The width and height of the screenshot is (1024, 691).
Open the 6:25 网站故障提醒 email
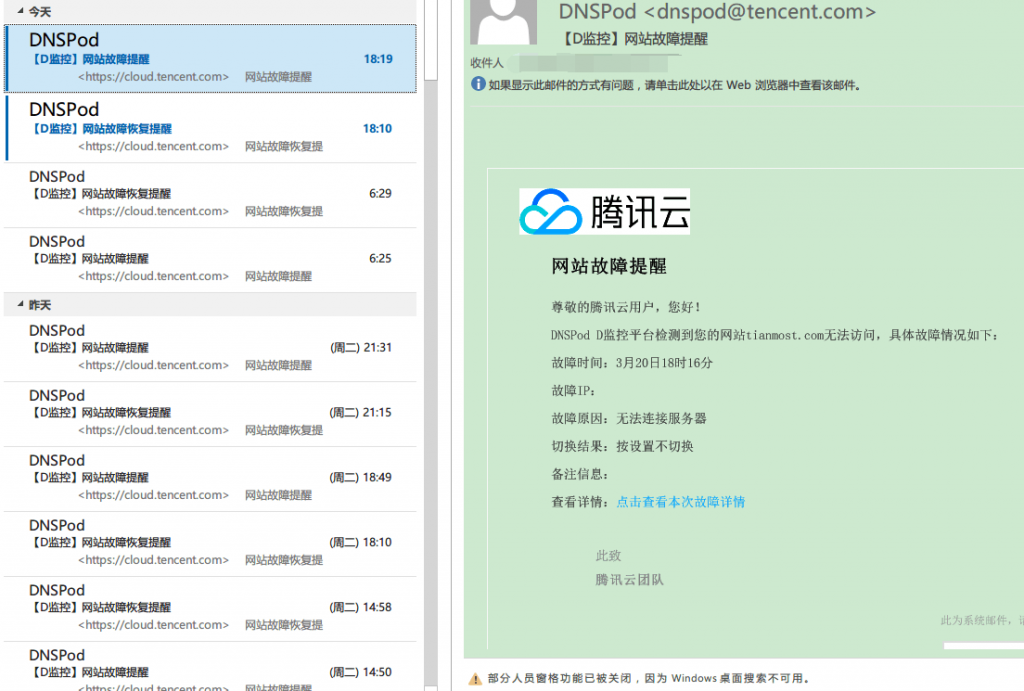[210, 259]
